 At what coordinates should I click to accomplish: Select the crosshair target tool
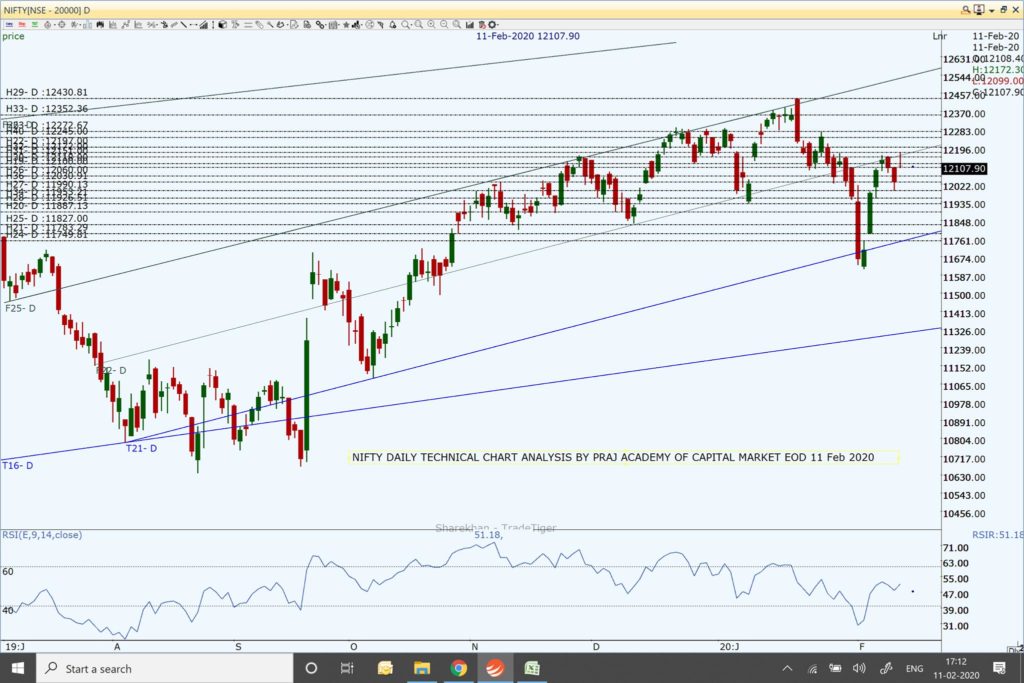pyautogui.click(x=61, y=25)
